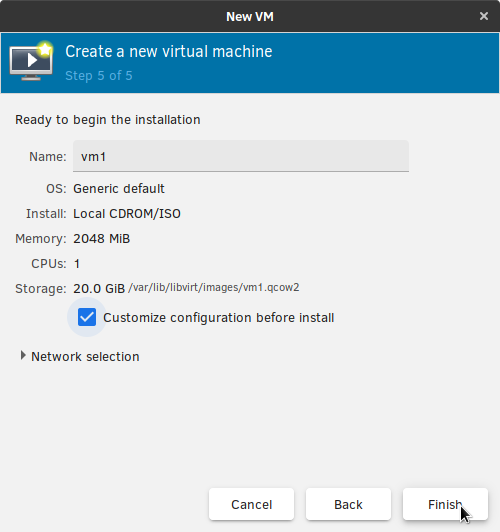Click the 'Create a new virtual machine' heading

(x=169, y=52)
